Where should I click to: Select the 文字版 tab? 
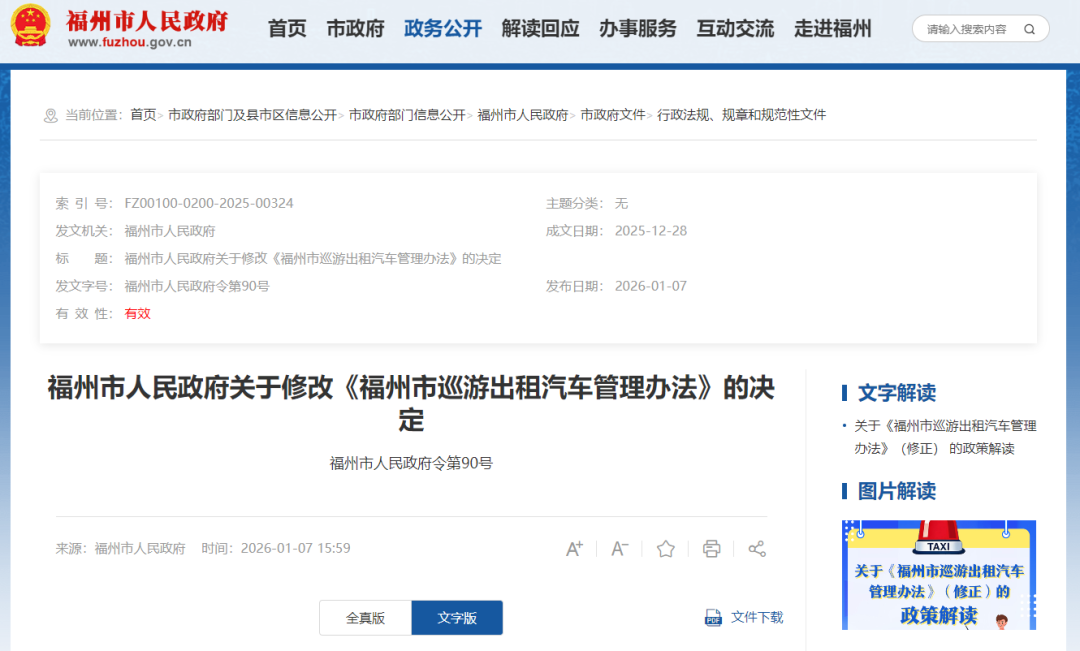coord(457,618)
